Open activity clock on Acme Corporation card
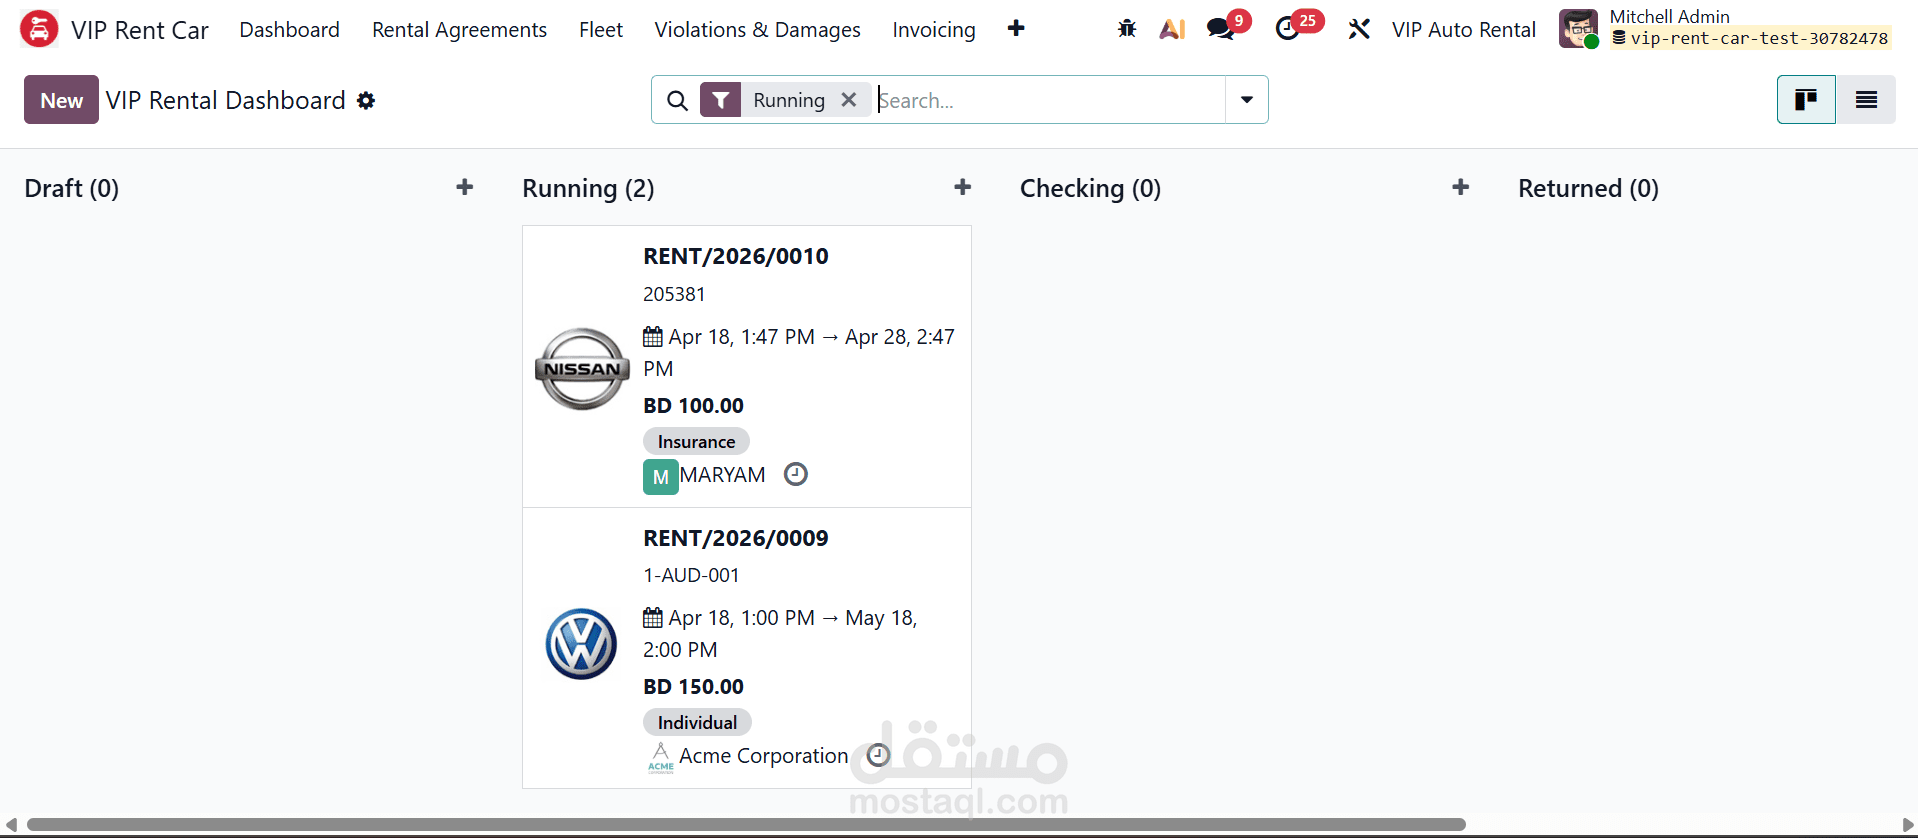The height and width of the screenshot is (838, 1918). coord(878,755)
